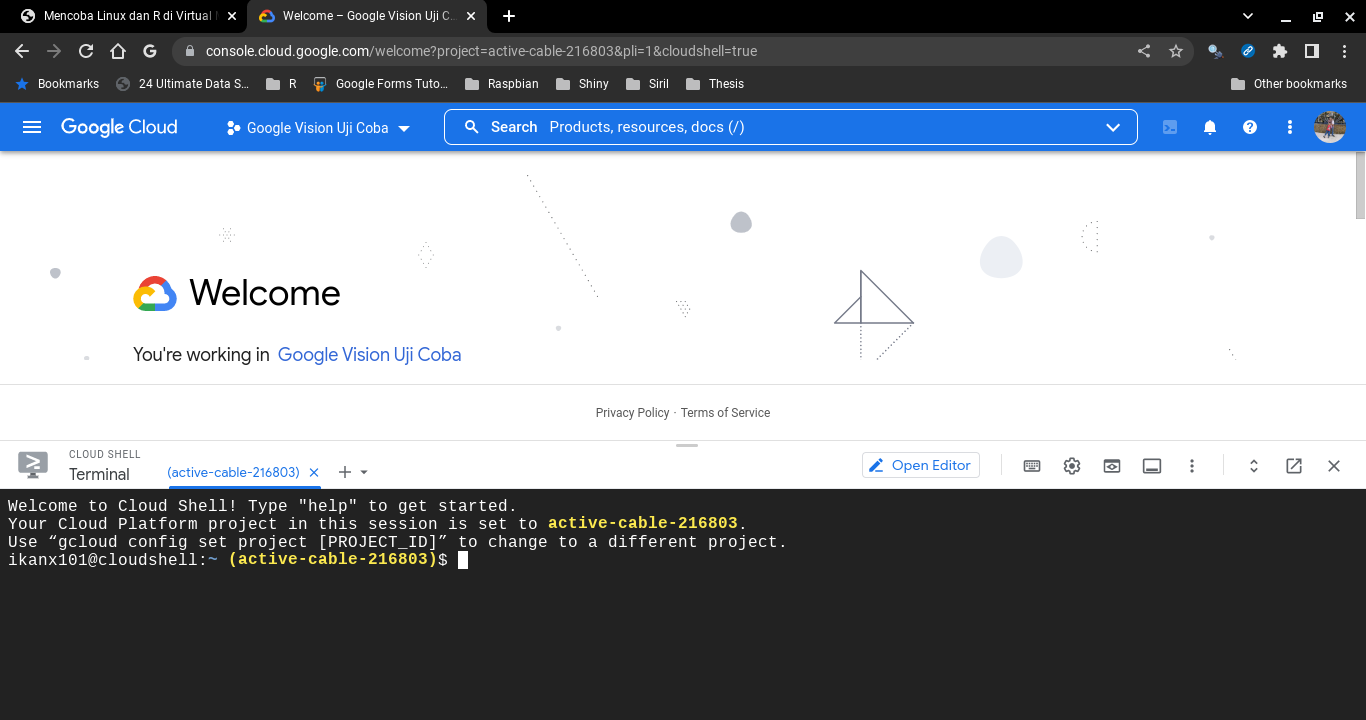Viewport: 1366px width, 720px height.
Task: Click the site lock icon in address bar
Action: point(190,51)
